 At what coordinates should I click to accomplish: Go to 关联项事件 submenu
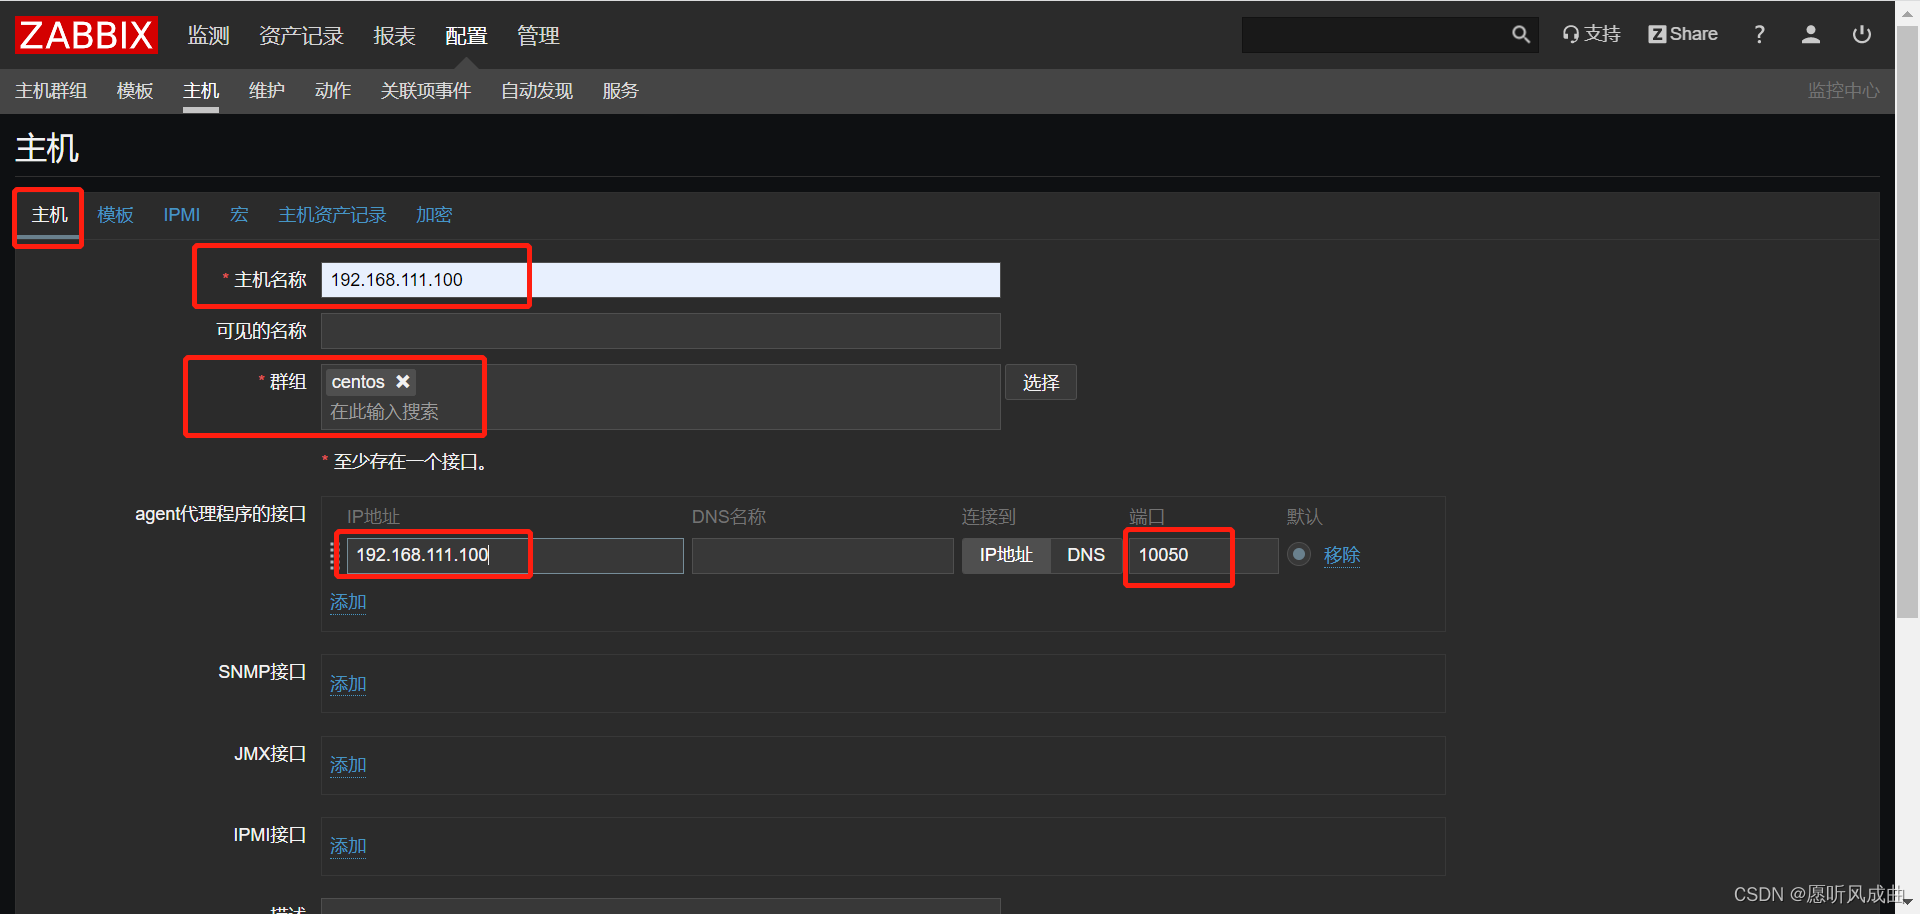(426, 91)
